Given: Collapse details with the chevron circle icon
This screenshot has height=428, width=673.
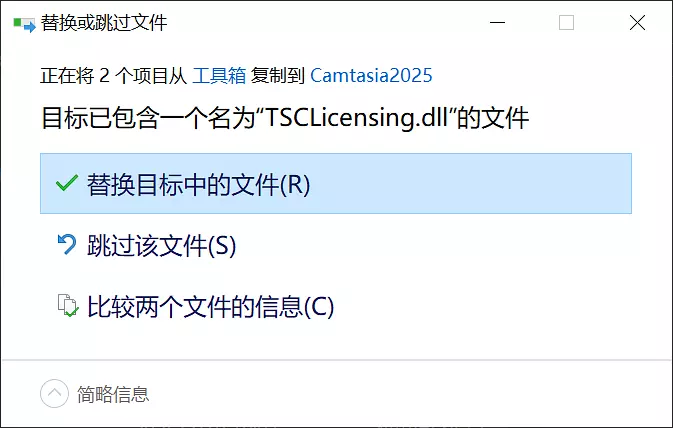Looking at the screenshot, I should [54, 393].
